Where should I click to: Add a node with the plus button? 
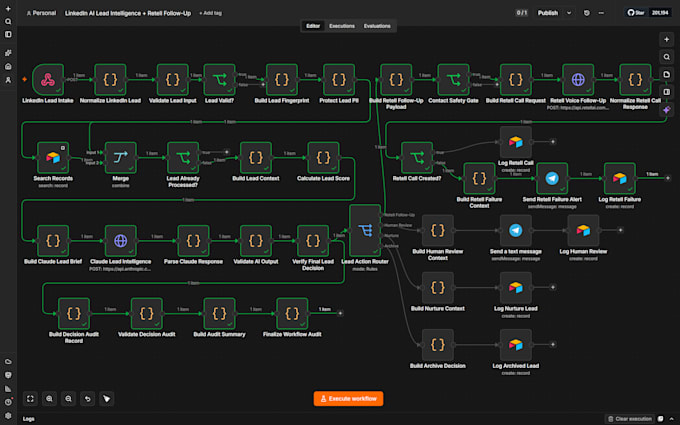(667, 39)
